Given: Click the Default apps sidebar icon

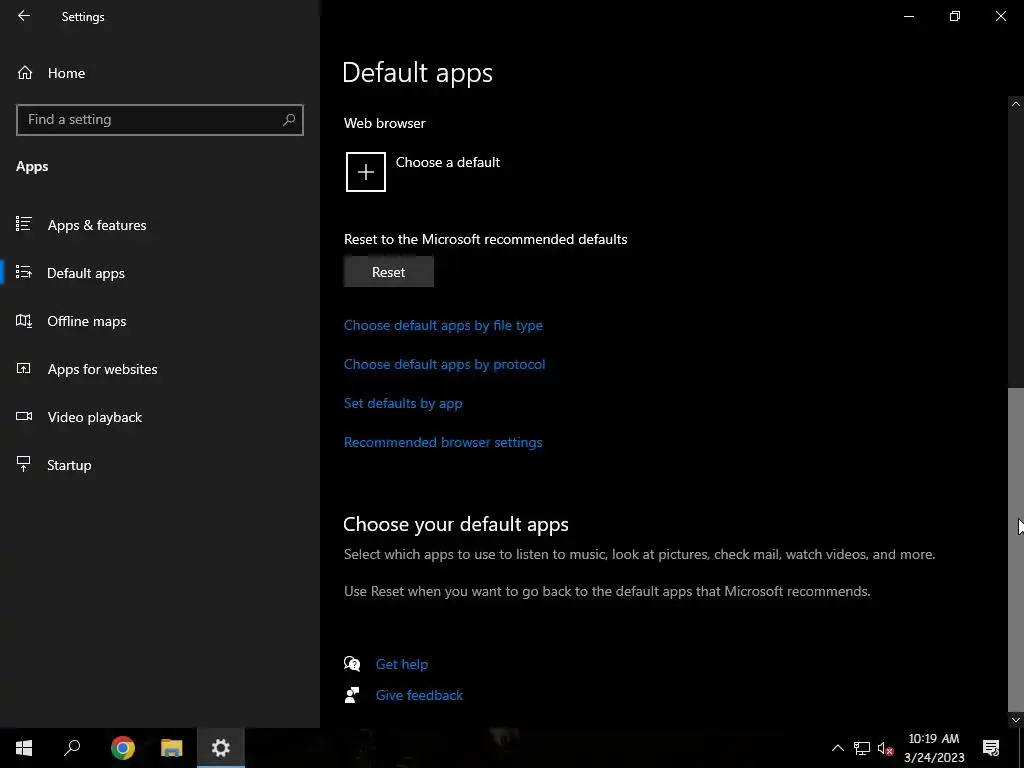Looking at the screenshot, I should 24,272.
